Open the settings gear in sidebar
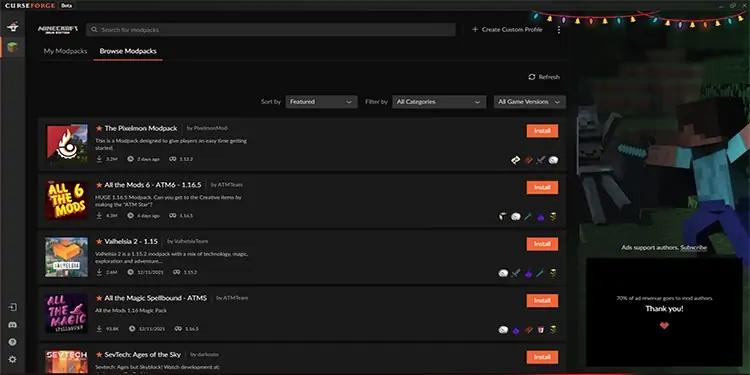Image resolution: width=750 pixels, height=375 pixels. point(13,359)
